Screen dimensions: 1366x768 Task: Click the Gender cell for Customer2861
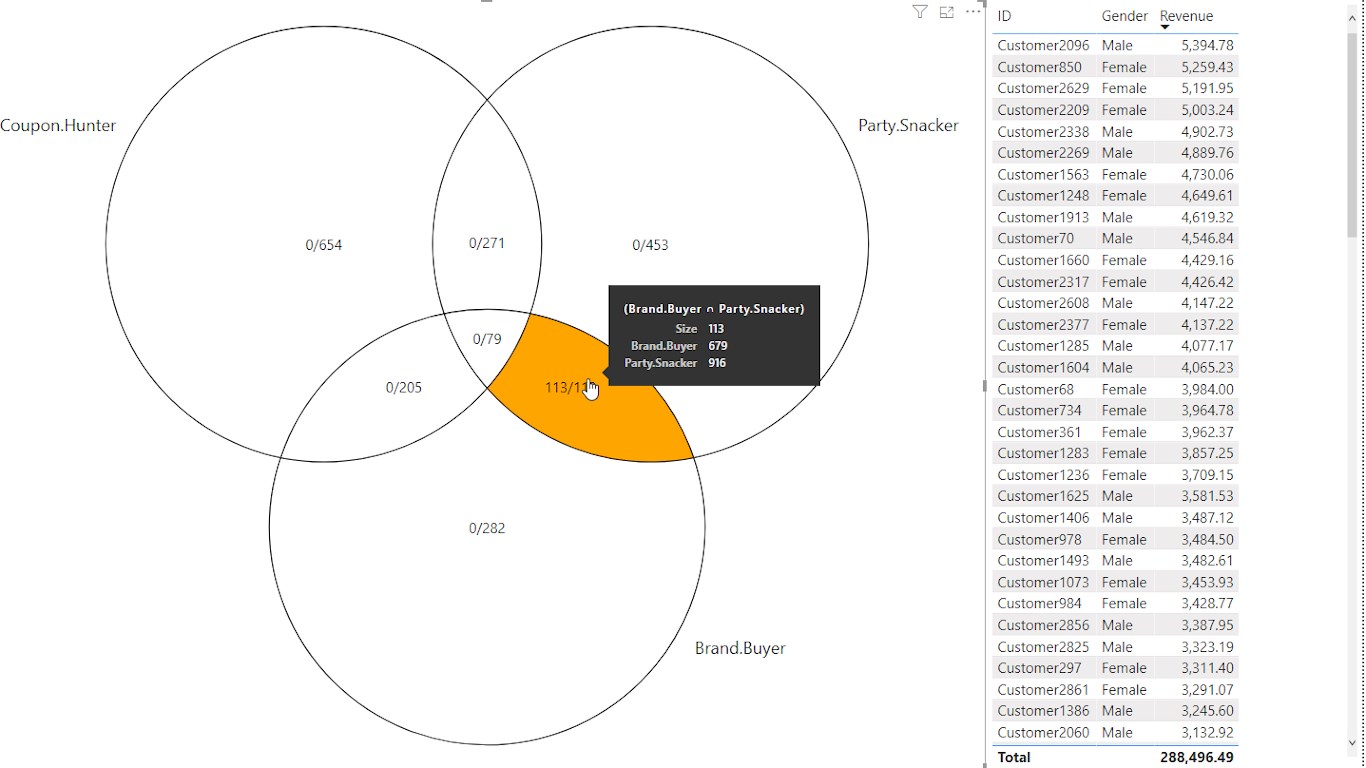pyautogui.click(x=1124, y=690)
